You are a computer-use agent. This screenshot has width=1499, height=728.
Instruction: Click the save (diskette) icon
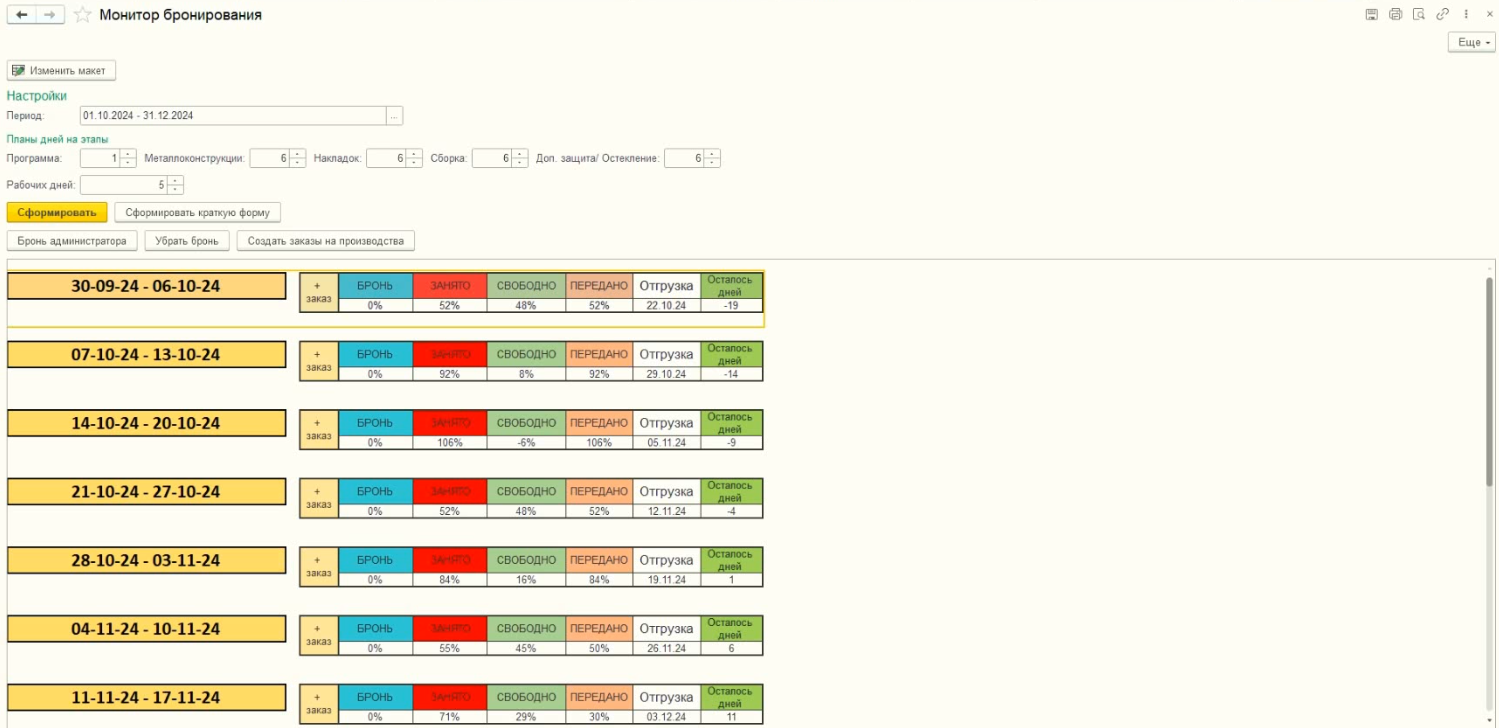[x=1371, y=15]
